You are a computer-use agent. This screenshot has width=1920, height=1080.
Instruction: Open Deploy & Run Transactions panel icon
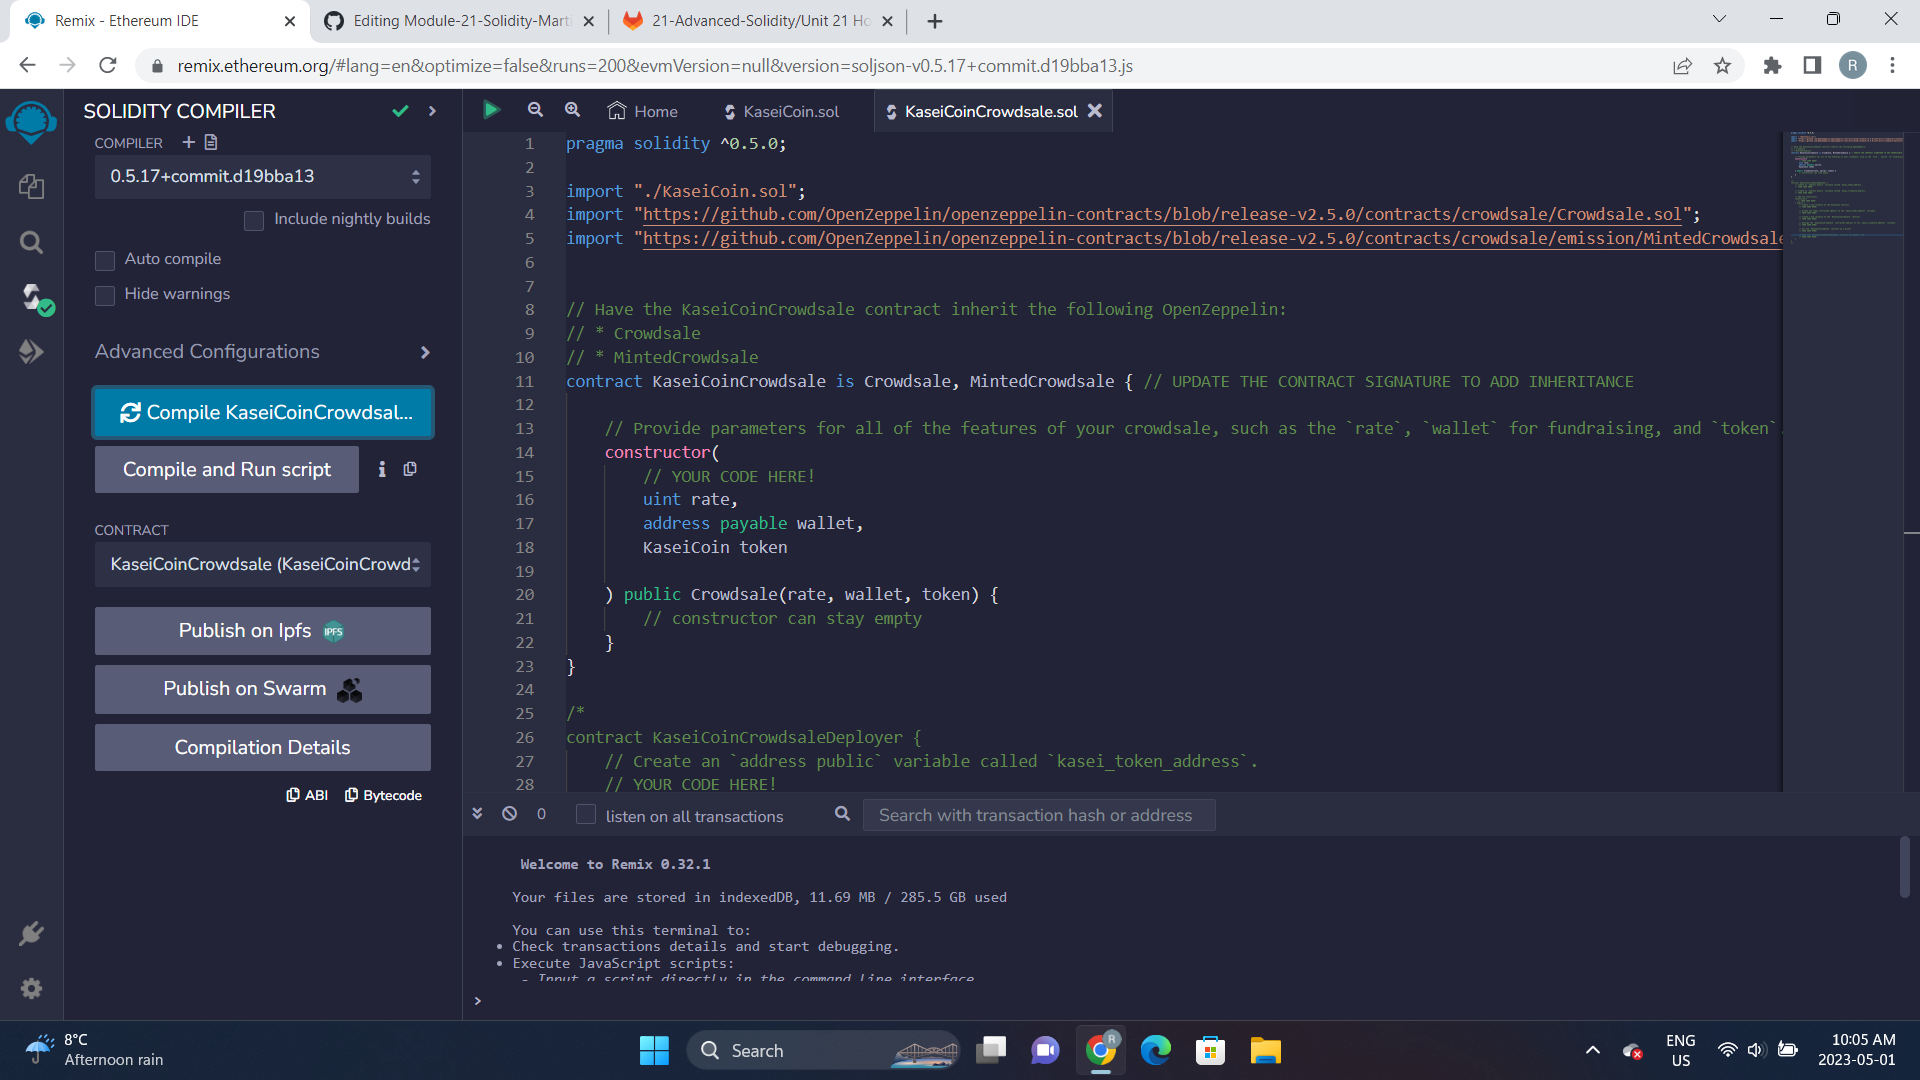(31, 352)
